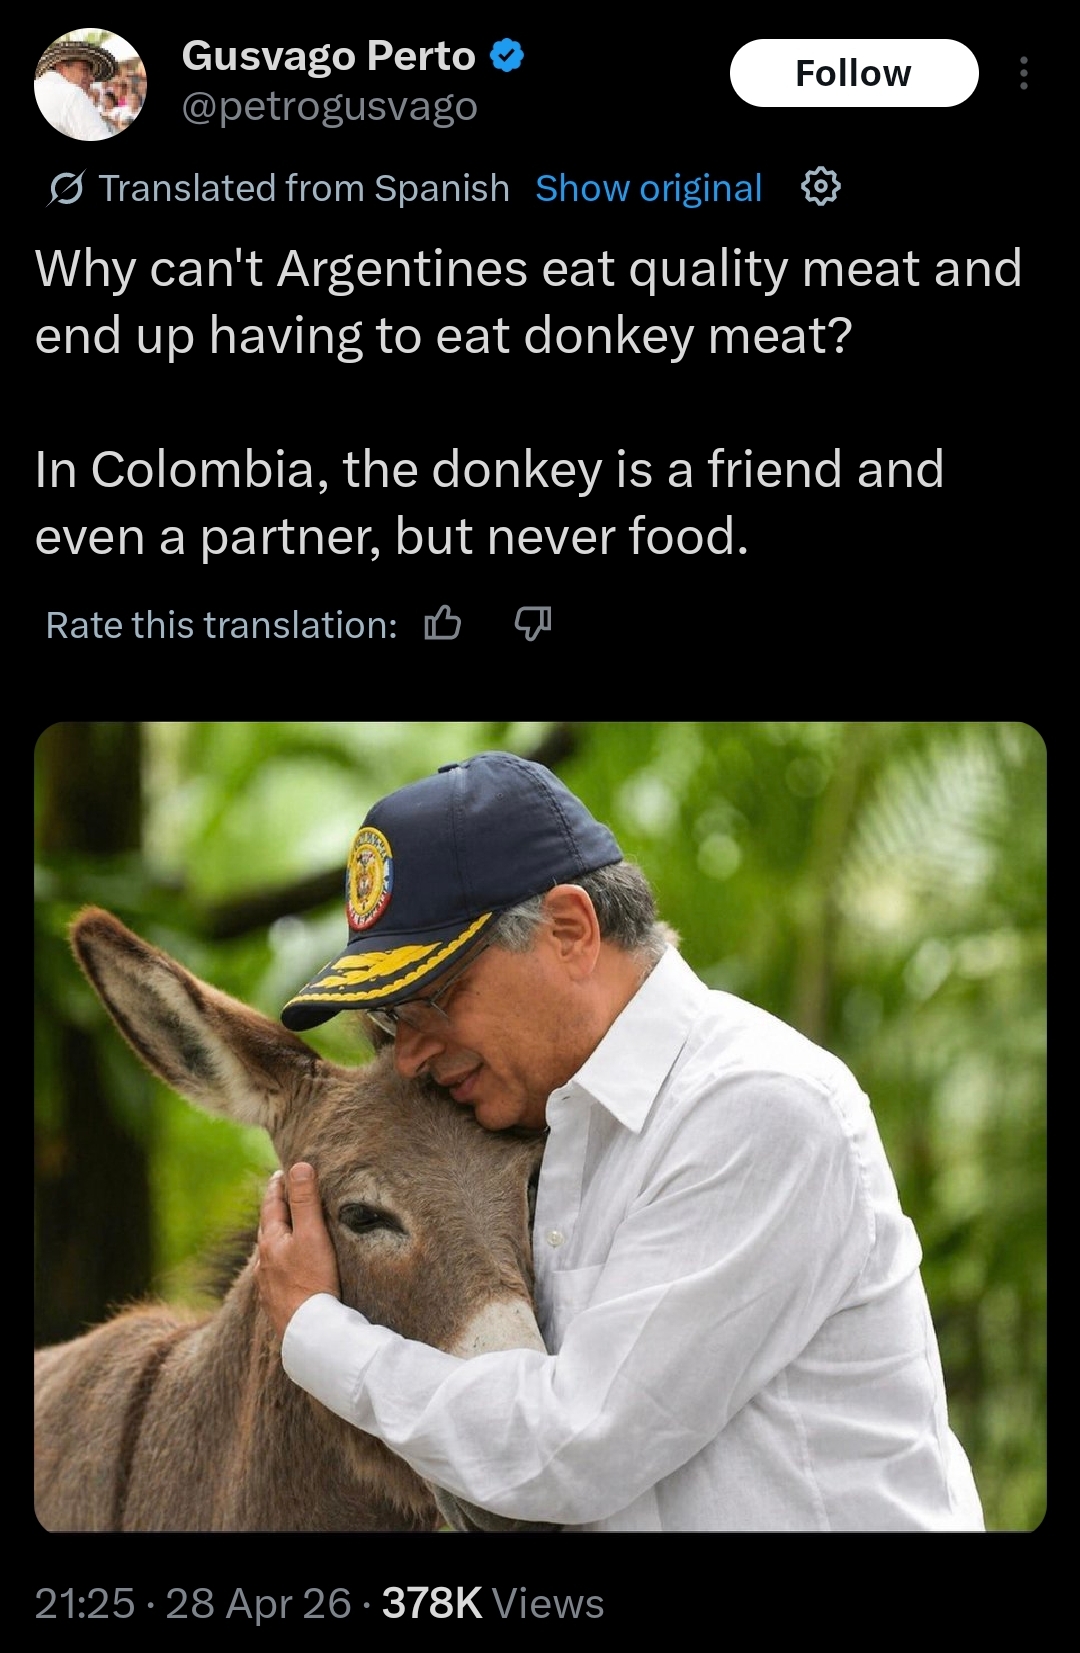Open the donkey hug photo
1080x1653 pixels.
[x=540, y=1126]
